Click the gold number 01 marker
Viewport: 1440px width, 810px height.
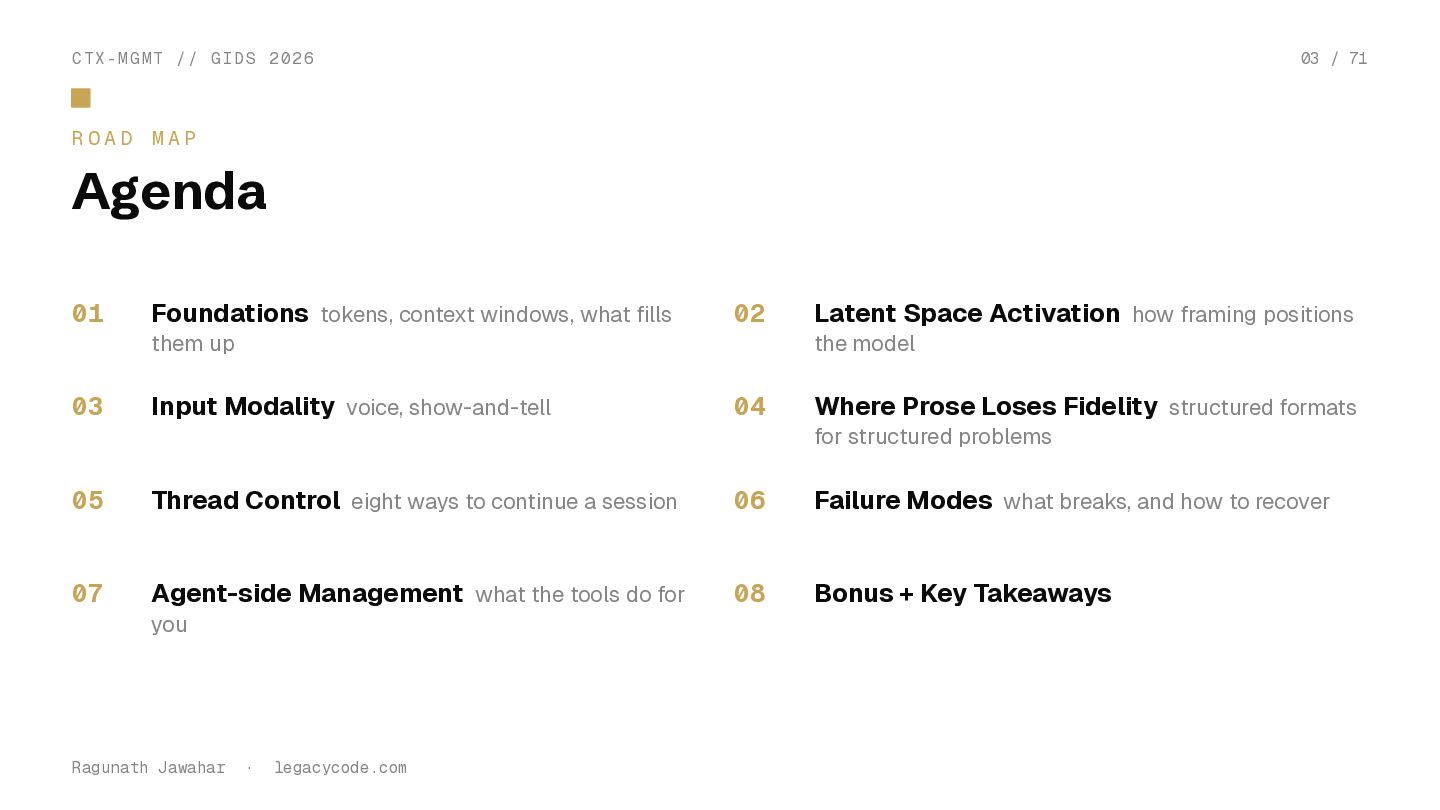click(88, 314)
